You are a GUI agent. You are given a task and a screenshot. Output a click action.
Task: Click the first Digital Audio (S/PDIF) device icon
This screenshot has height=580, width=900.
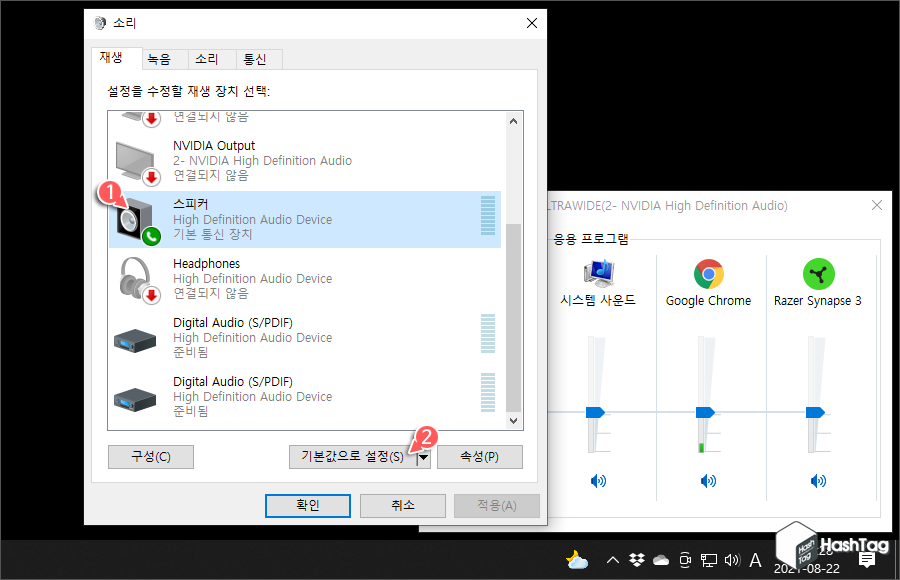click(x=135, y=340)
